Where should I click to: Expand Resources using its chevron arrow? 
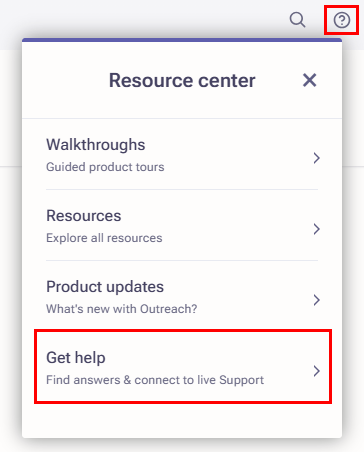pyautogui.click(x=316, y=229)
